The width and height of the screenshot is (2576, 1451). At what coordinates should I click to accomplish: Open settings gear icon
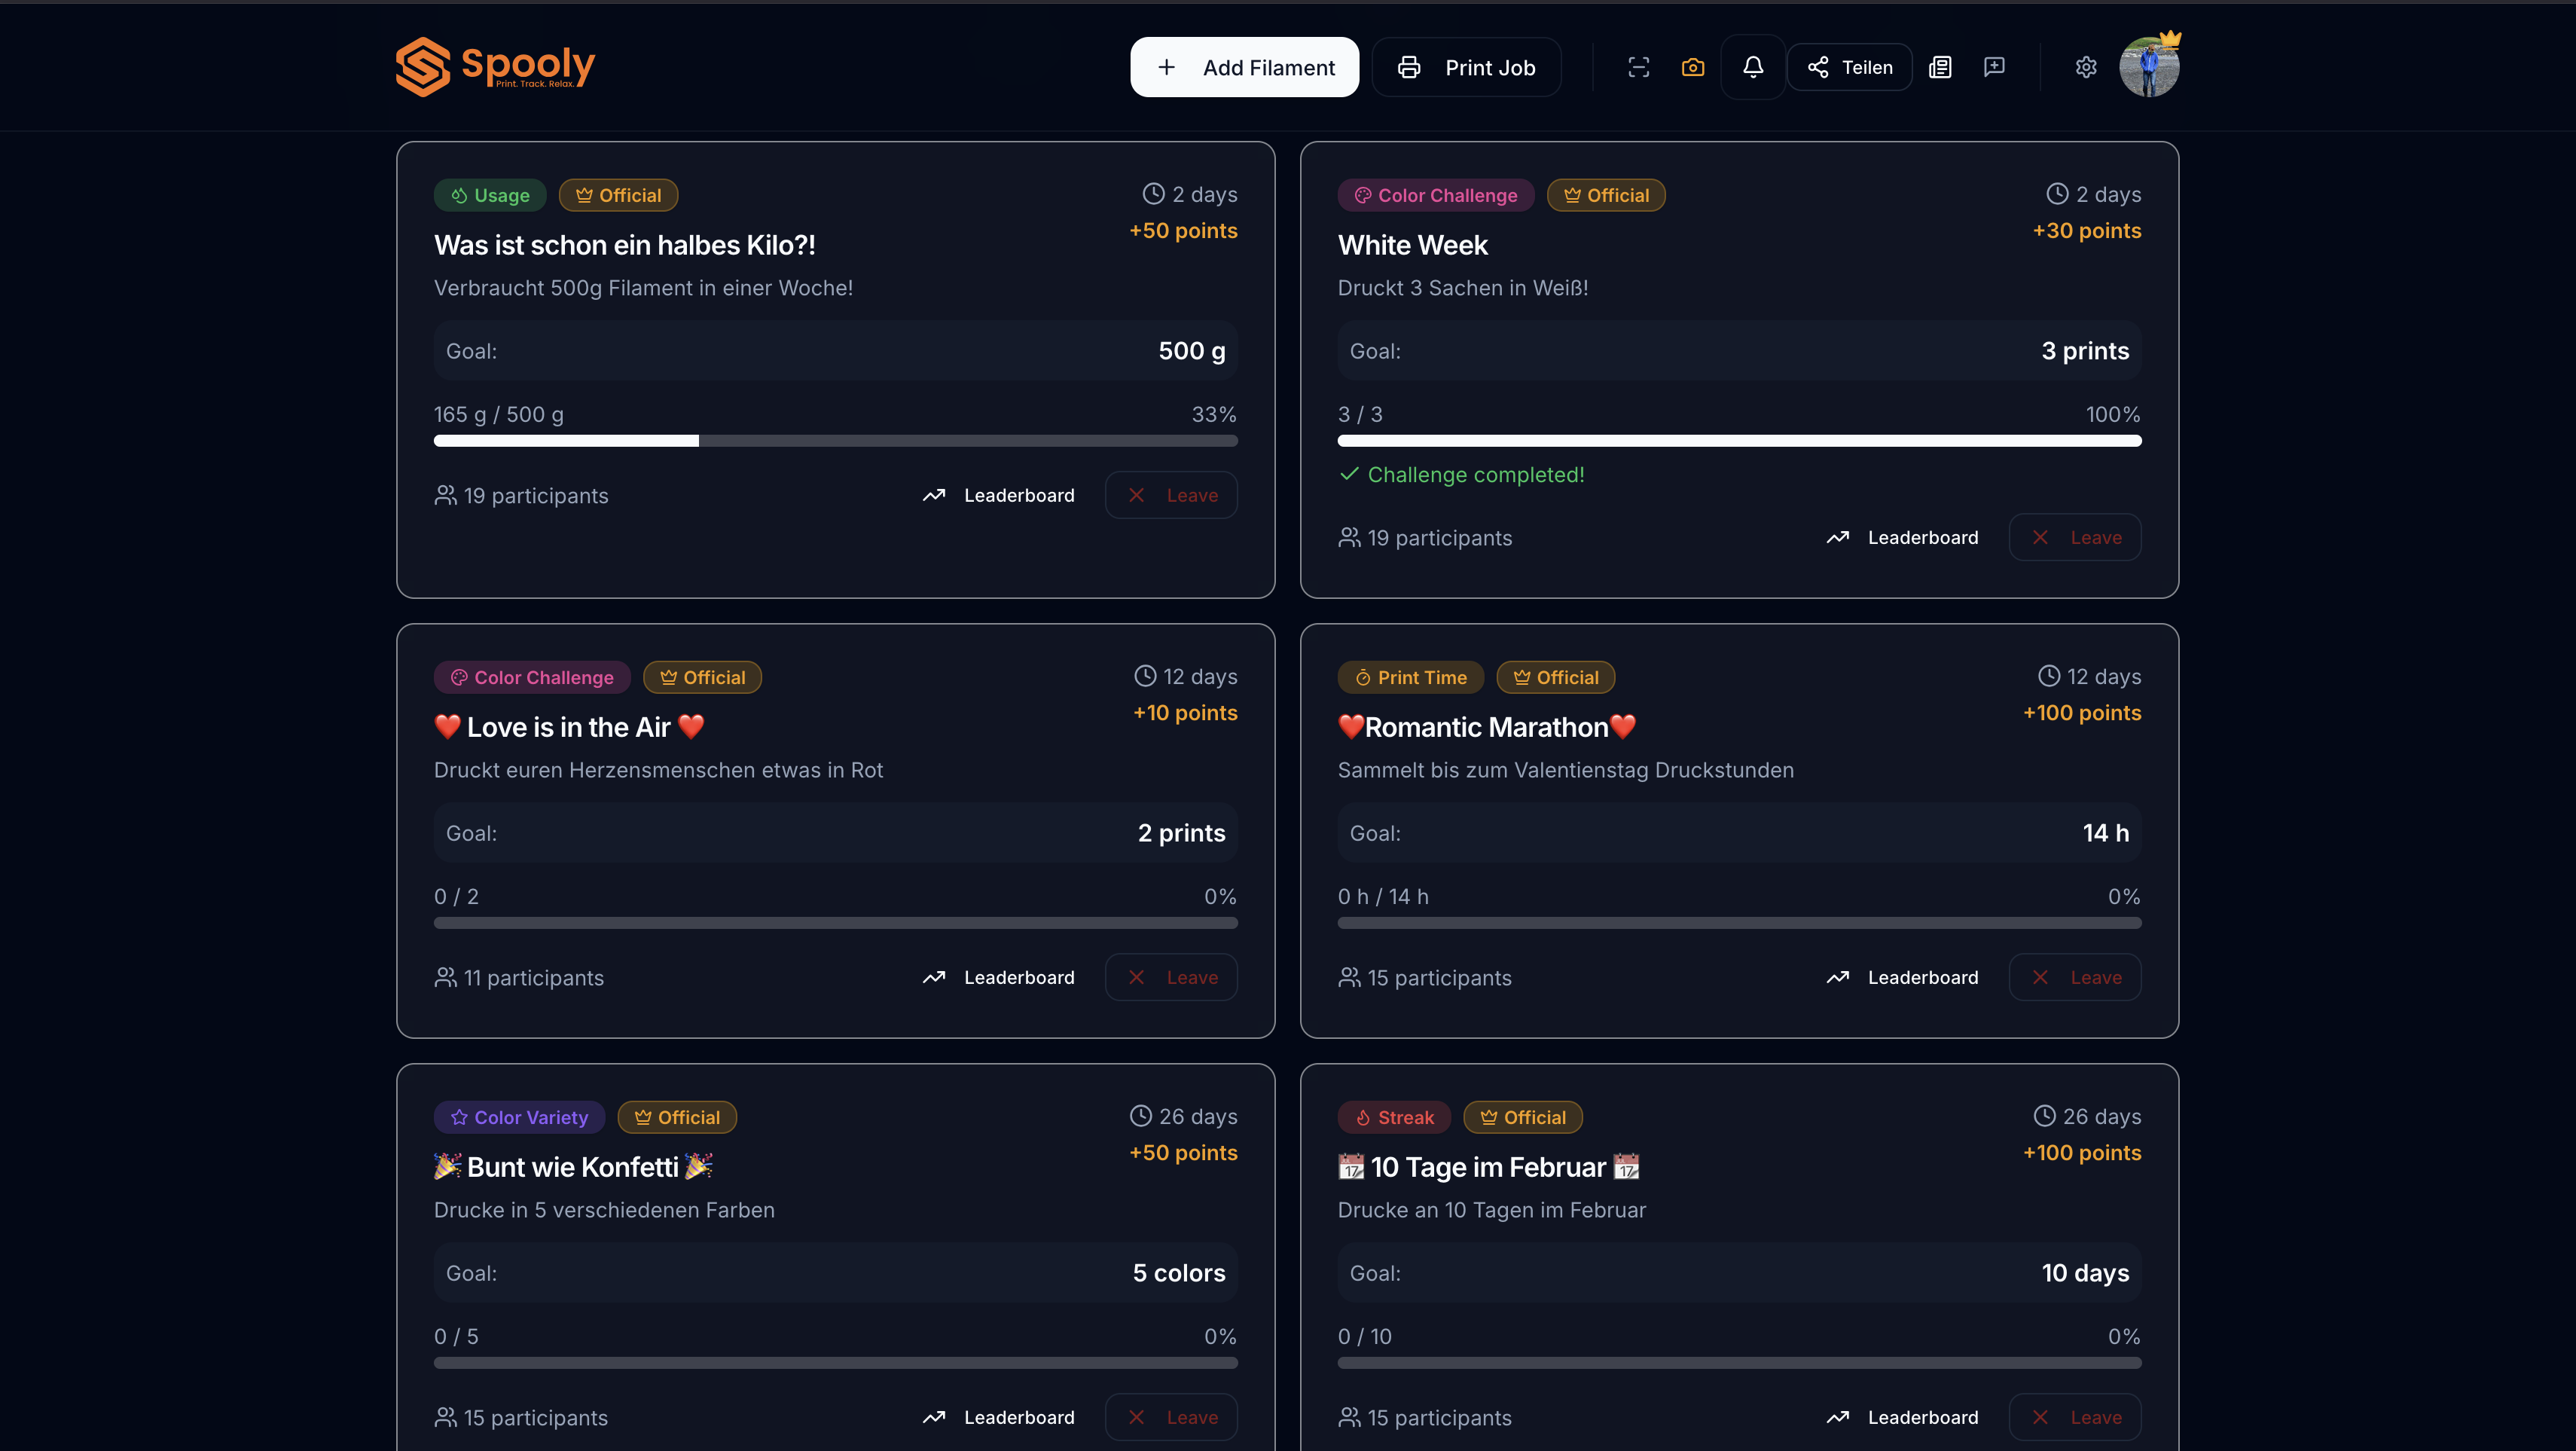click(x=2085, y=67)
